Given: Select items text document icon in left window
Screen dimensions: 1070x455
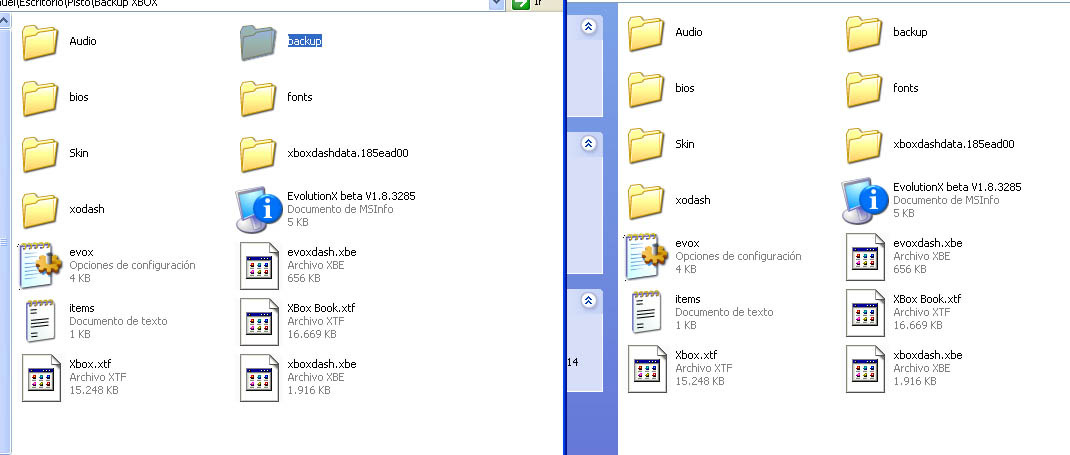Looking at the screenshot, I should [40, 321].
